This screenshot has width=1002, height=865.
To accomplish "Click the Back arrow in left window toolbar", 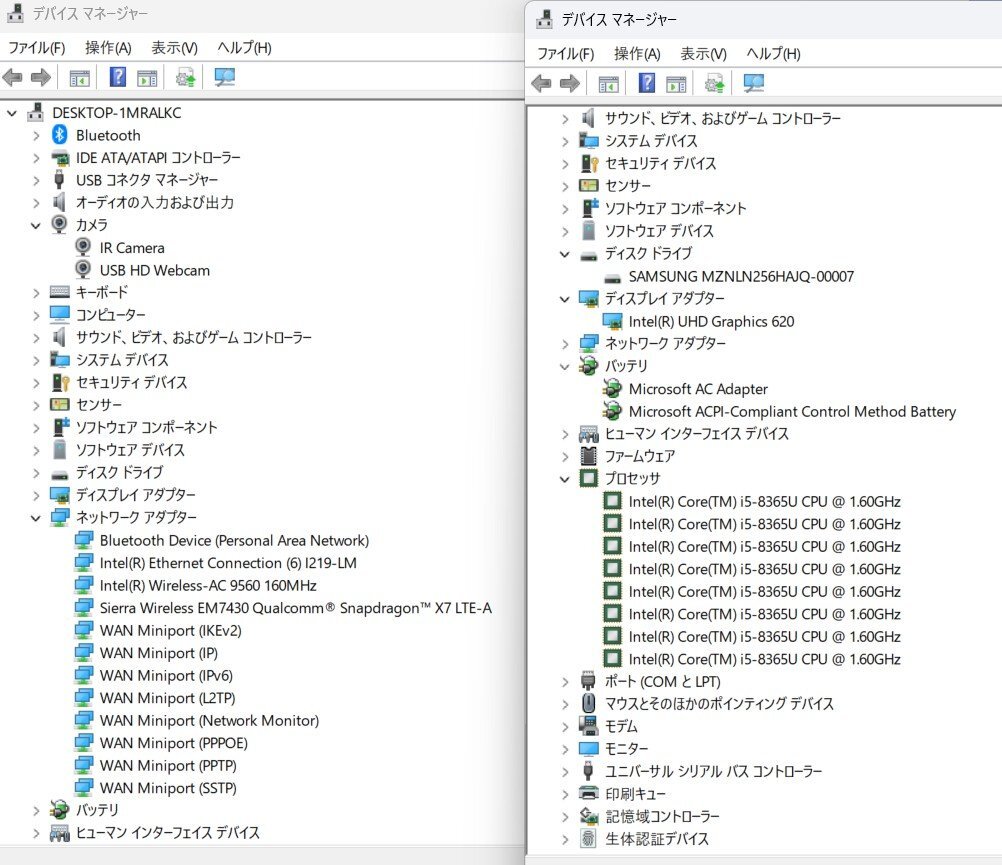I will (13, 77).
